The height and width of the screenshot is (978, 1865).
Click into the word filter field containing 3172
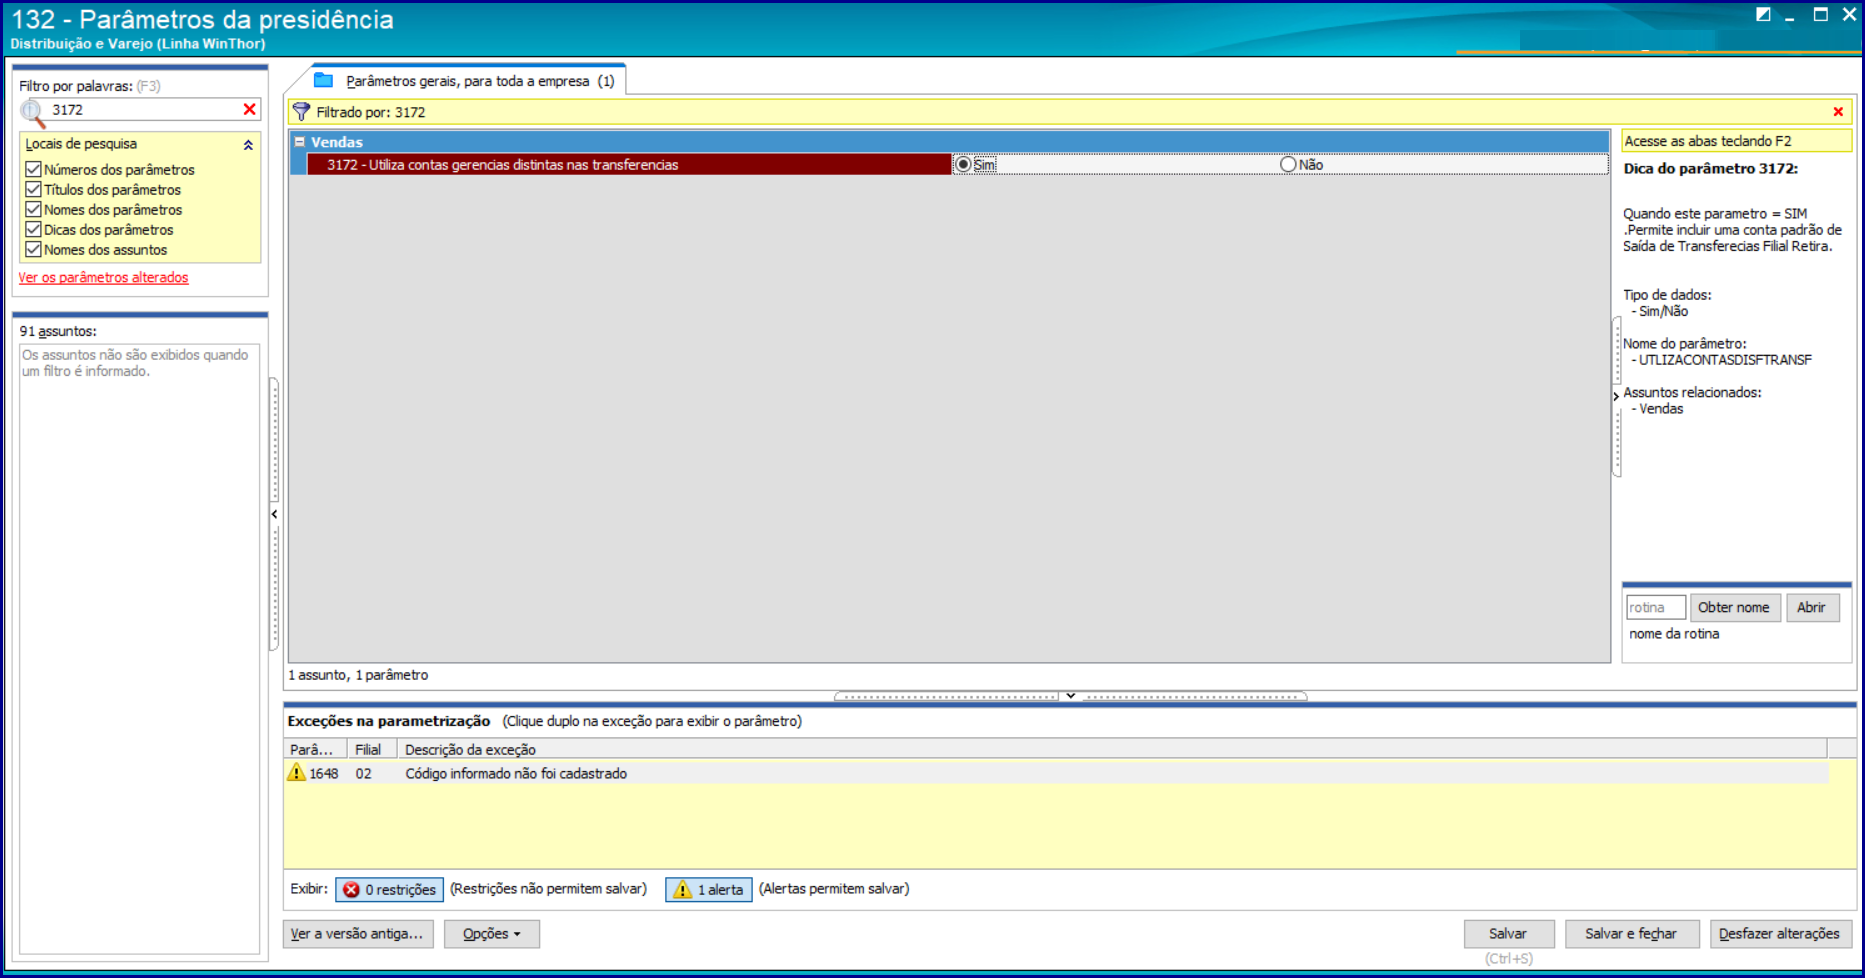145,110
